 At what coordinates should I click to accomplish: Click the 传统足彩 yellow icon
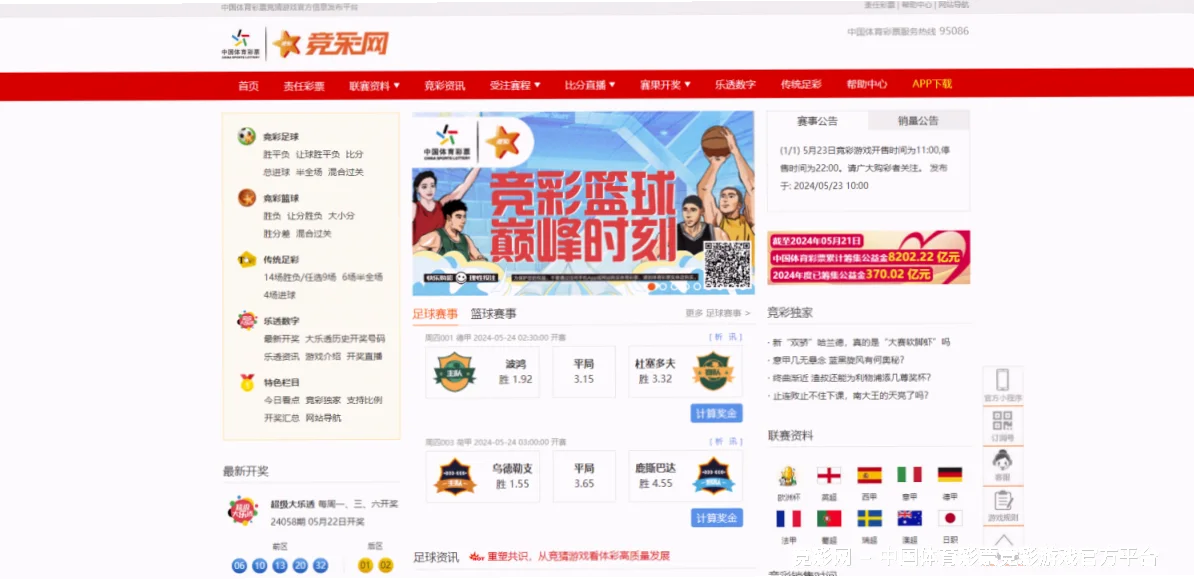coord(247,260)
